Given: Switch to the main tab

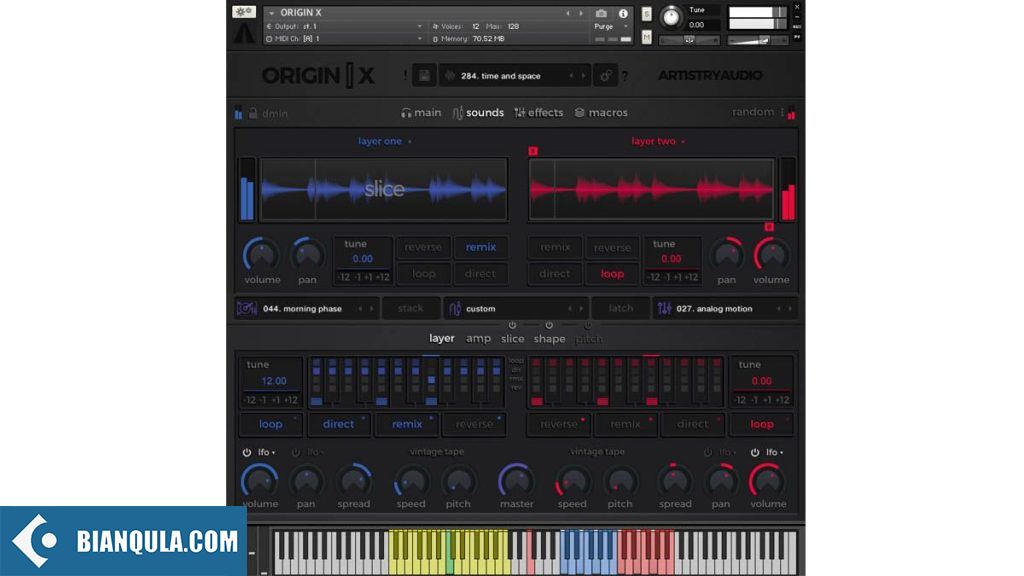Looking at the screenshot, I should (421, 112).
